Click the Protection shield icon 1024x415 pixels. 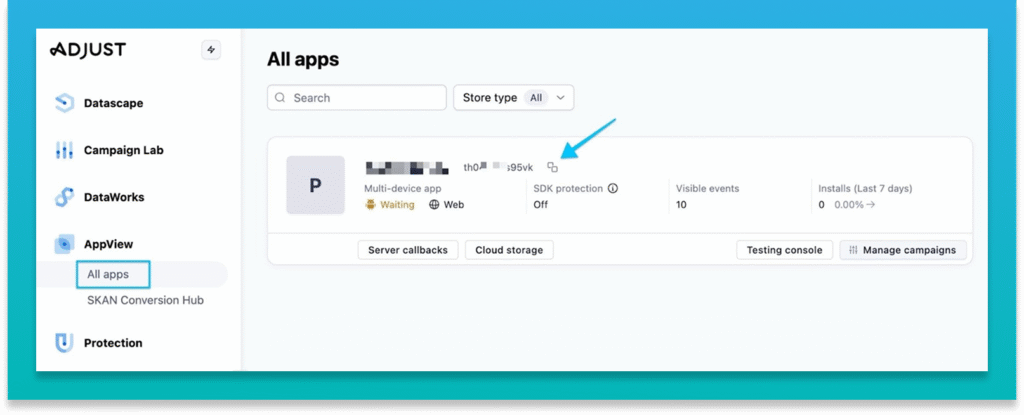(x=64, y=343)
